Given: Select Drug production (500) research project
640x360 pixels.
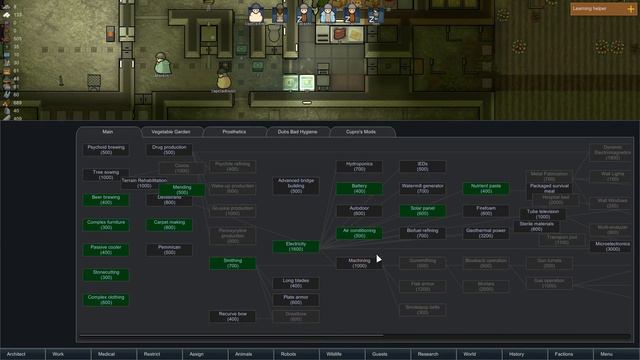Looking at the screenshot, I should tap(169, 150).
